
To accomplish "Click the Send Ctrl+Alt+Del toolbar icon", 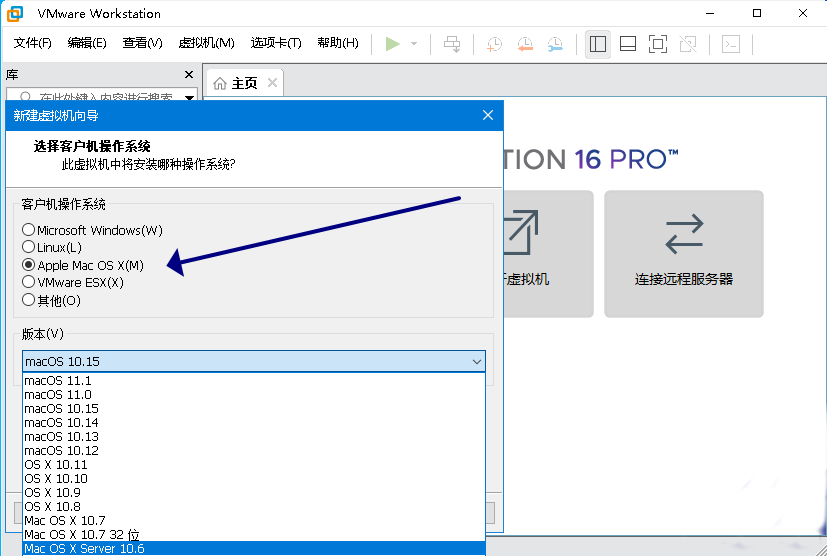I will 452,44.
